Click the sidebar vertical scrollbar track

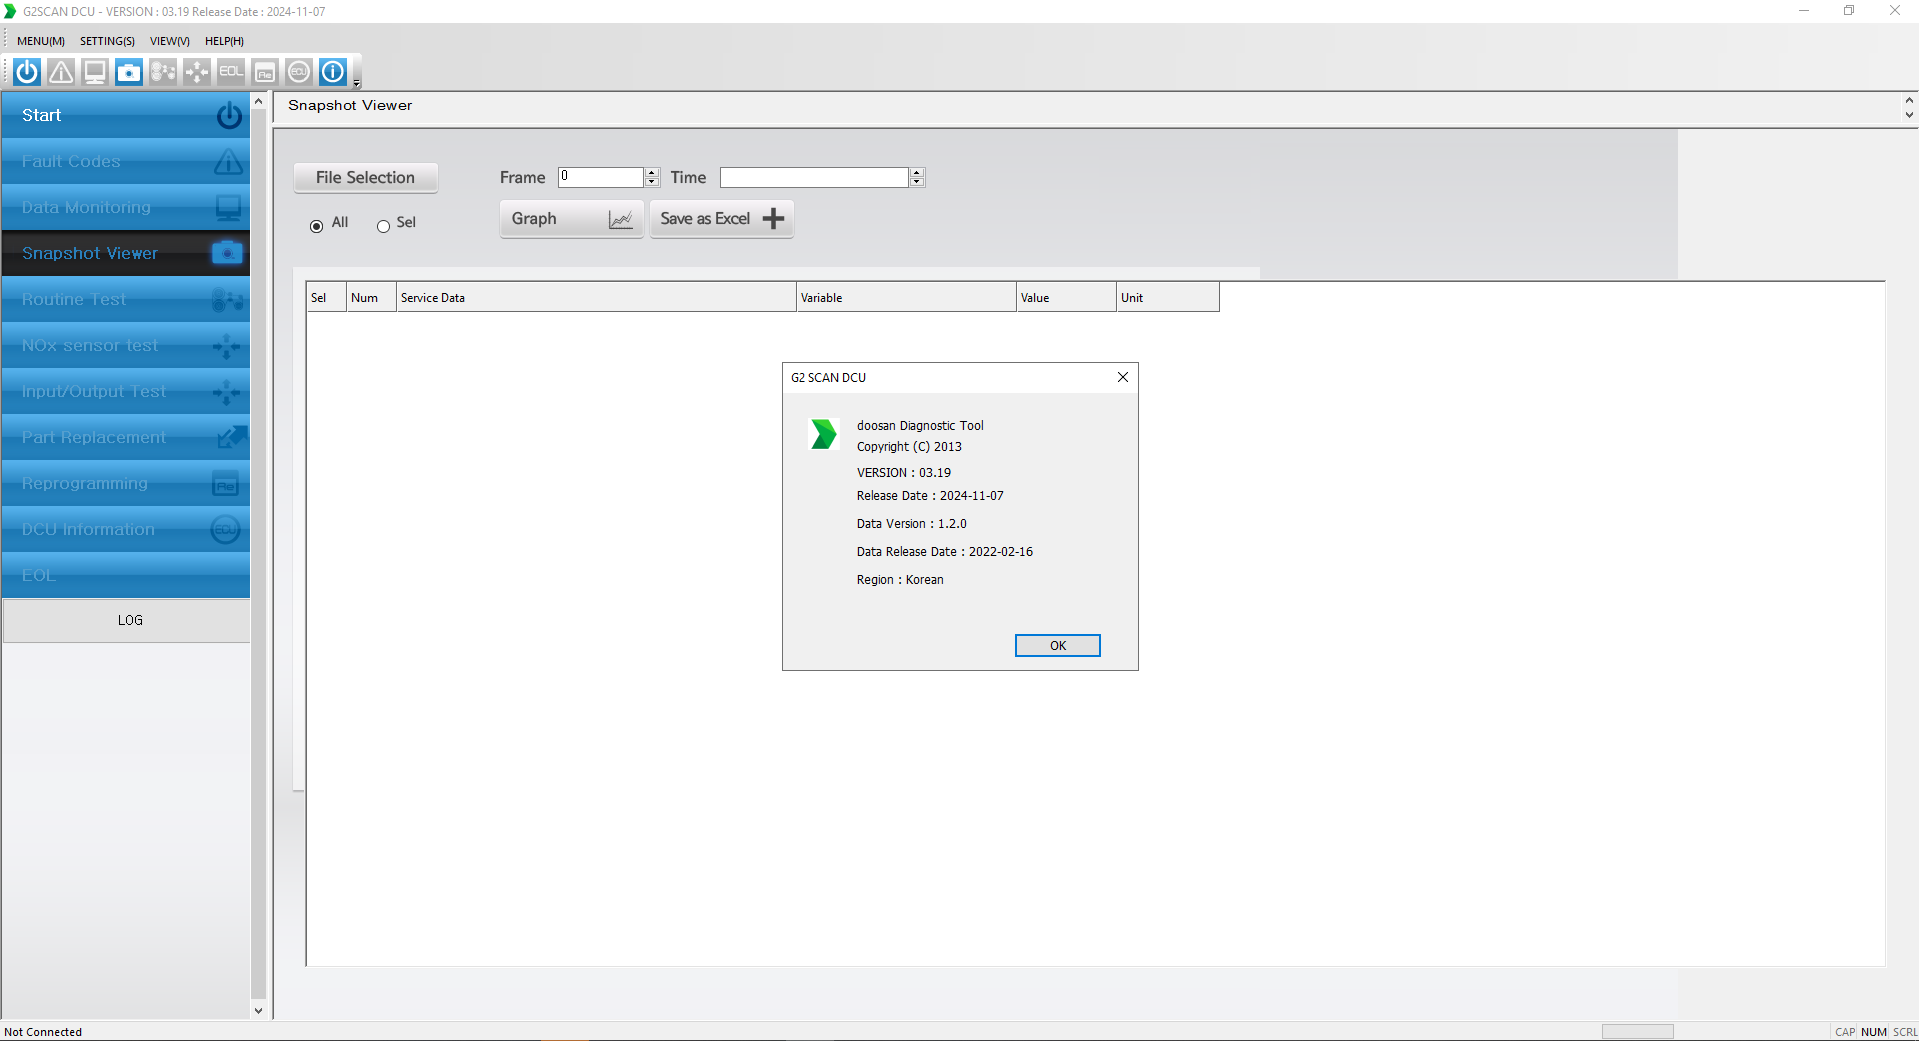(258, 556)
